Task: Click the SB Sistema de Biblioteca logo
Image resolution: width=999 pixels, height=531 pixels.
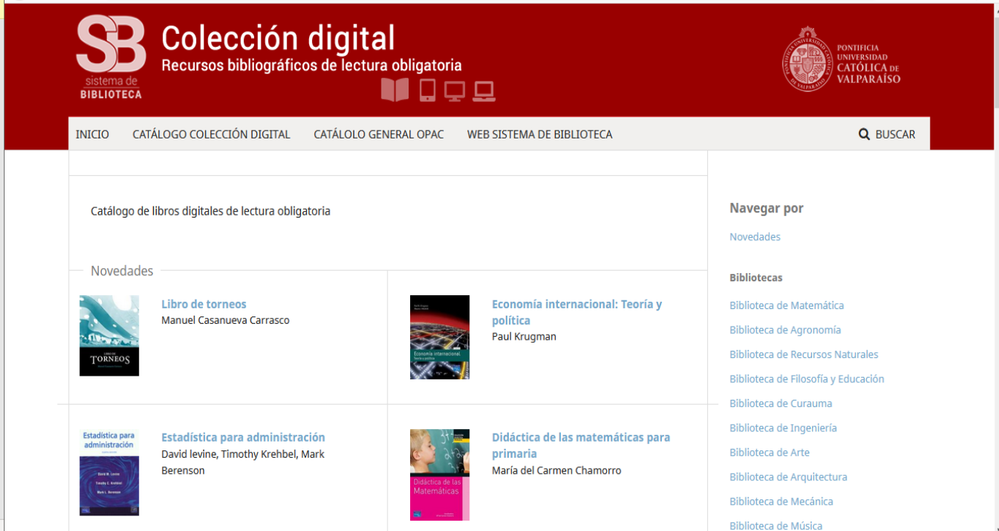Action: 111,57
